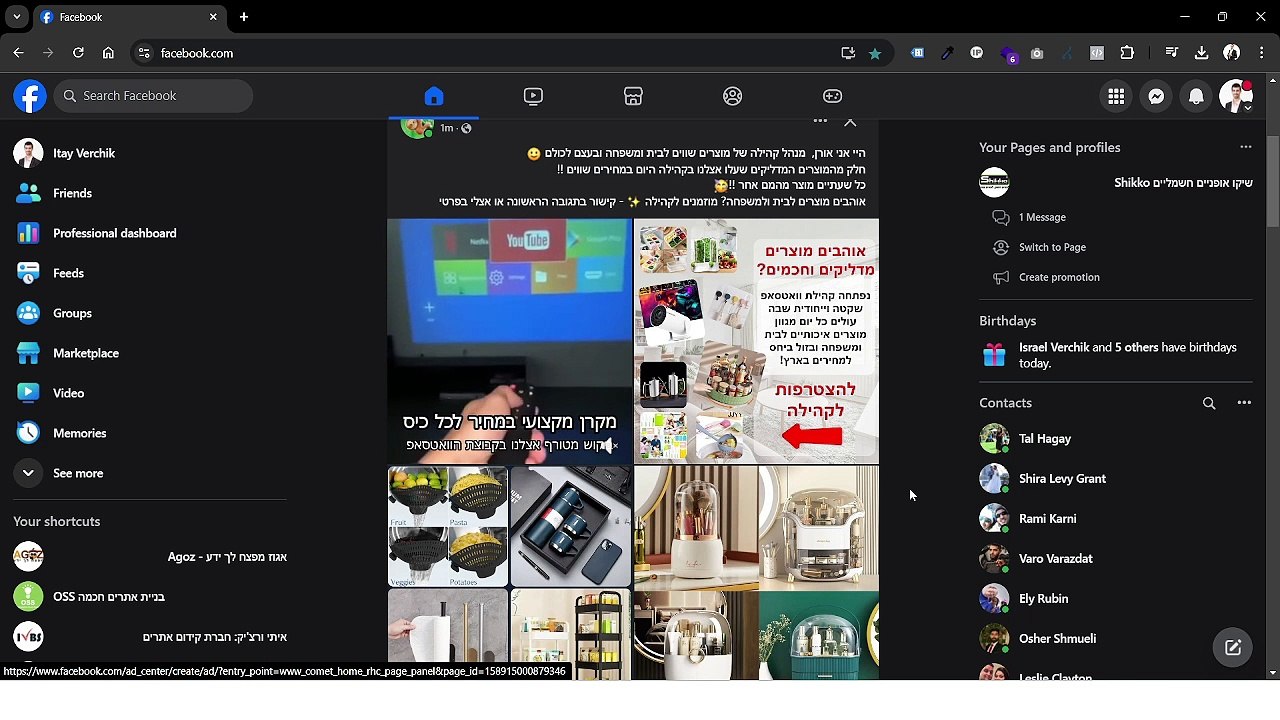Open the tab search dropdown arrow

pyautogui.click(x=17, y=17)
